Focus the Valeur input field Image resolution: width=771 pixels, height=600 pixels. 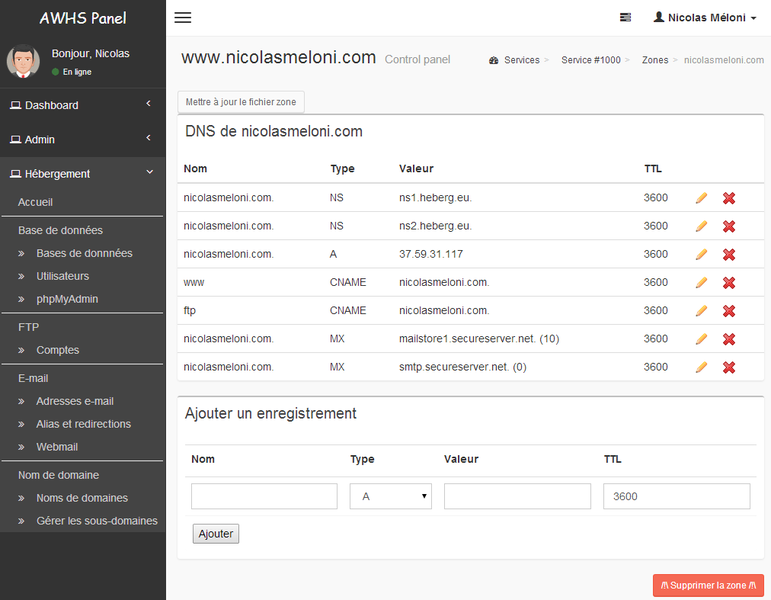(517, 496)
